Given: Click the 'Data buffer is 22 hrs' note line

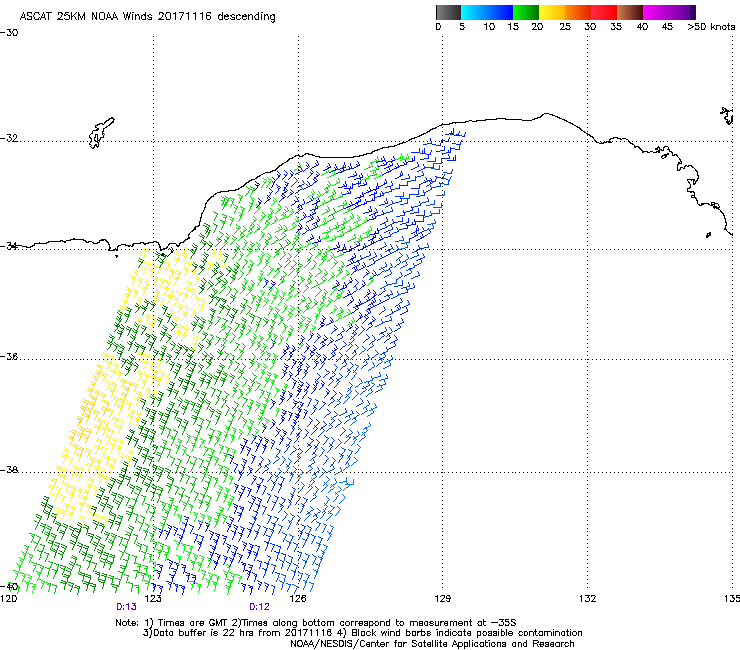Looking at the screenshot, I should [x=362, y=633].
